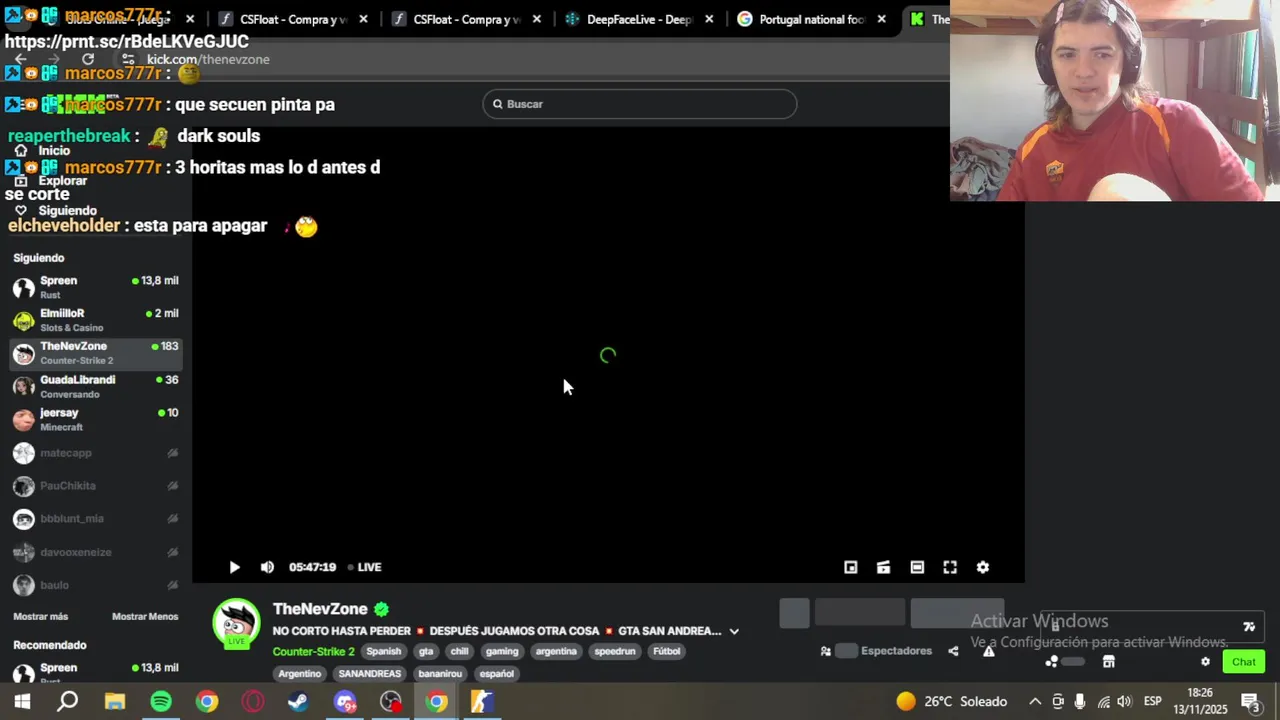Share the stream via share icon
1280x720 pixels.
tap(953, 651)
